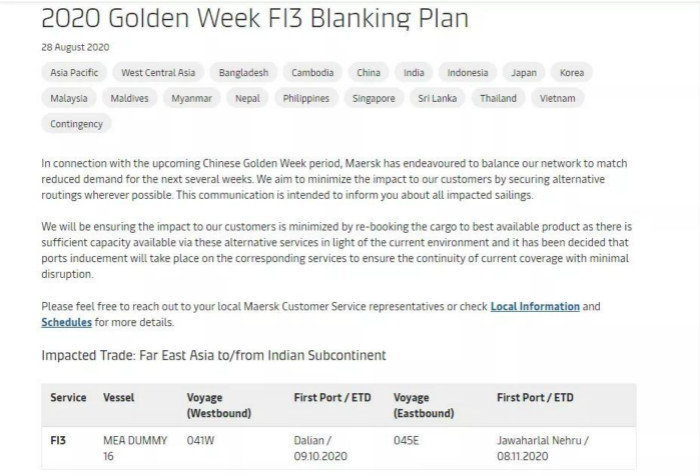Screen dimensions: 700x476
Task: Select the China tag
Action: [368, 72]
